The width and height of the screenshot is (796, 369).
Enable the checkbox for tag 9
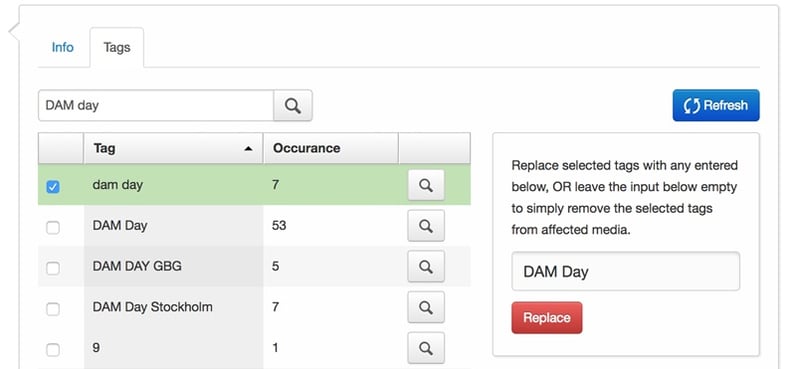(53, 349)
